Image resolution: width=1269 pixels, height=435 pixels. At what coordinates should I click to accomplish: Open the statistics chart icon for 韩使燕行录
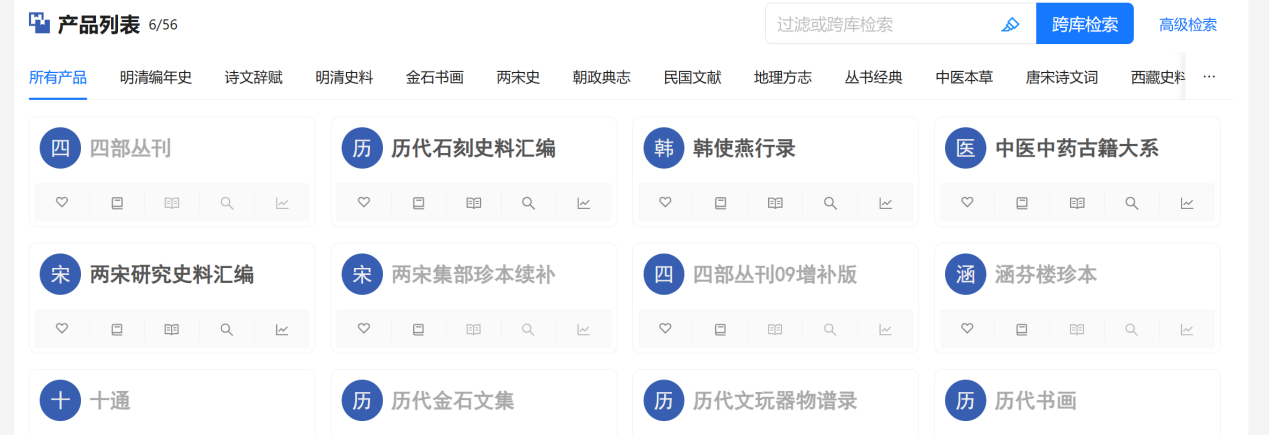point(885,203)
